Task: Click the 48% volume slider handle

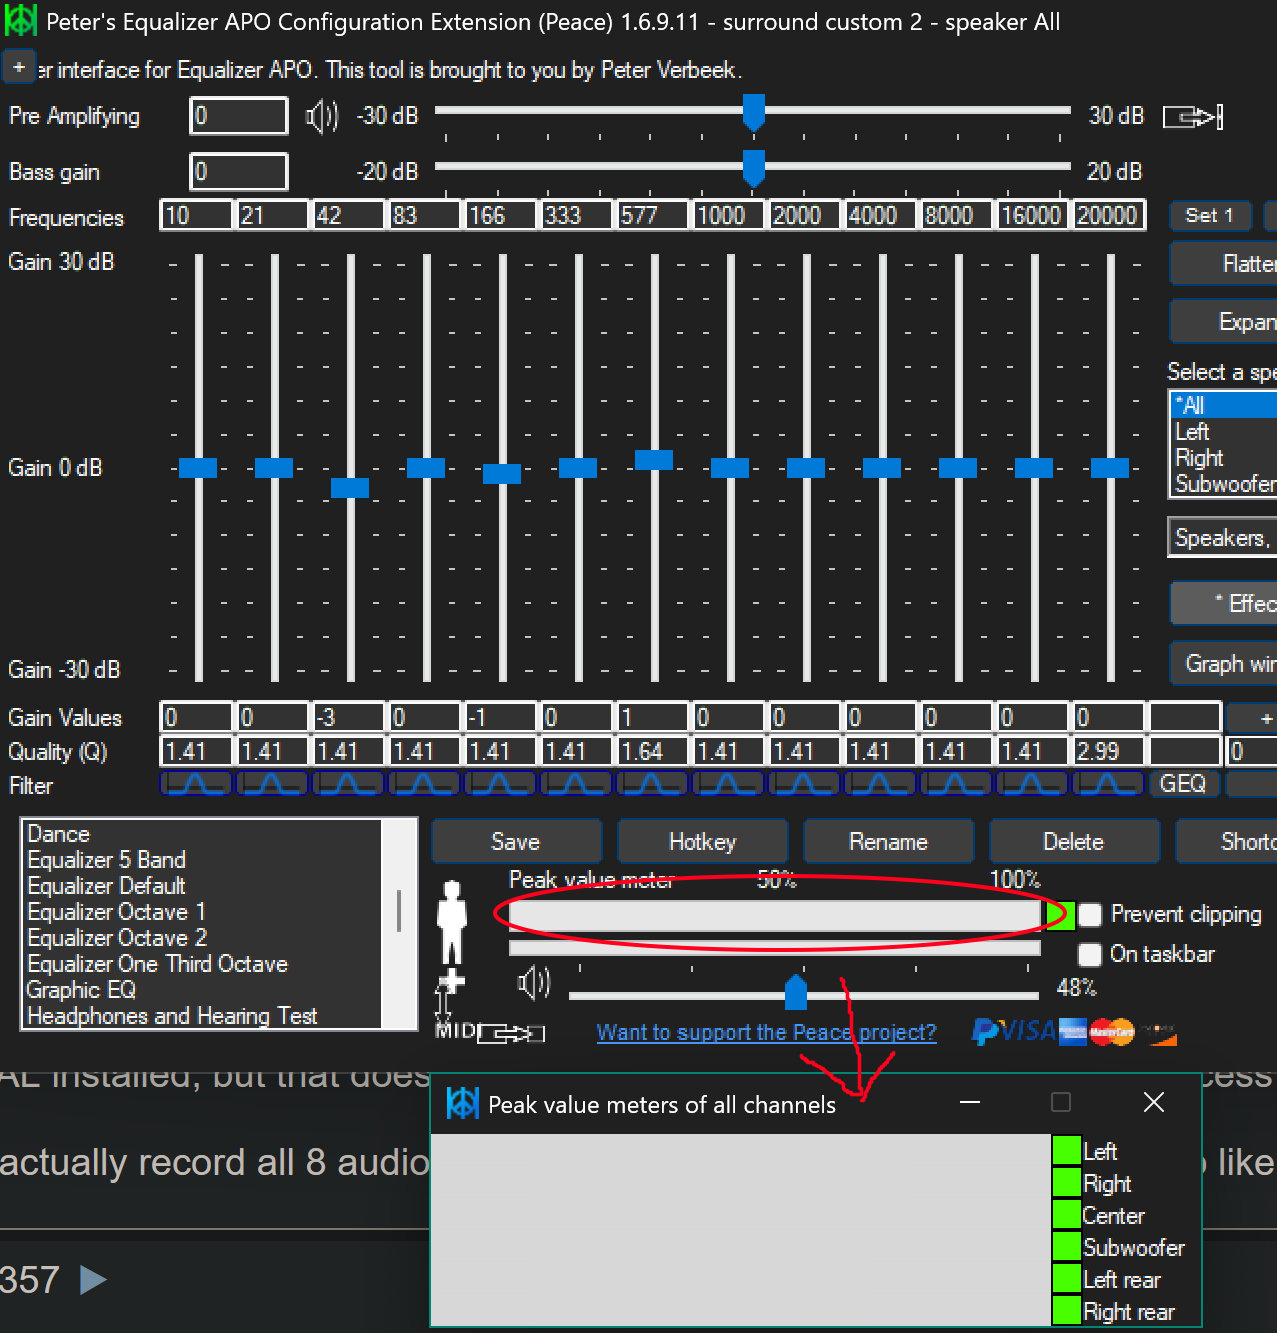Action: coord(796,993)
